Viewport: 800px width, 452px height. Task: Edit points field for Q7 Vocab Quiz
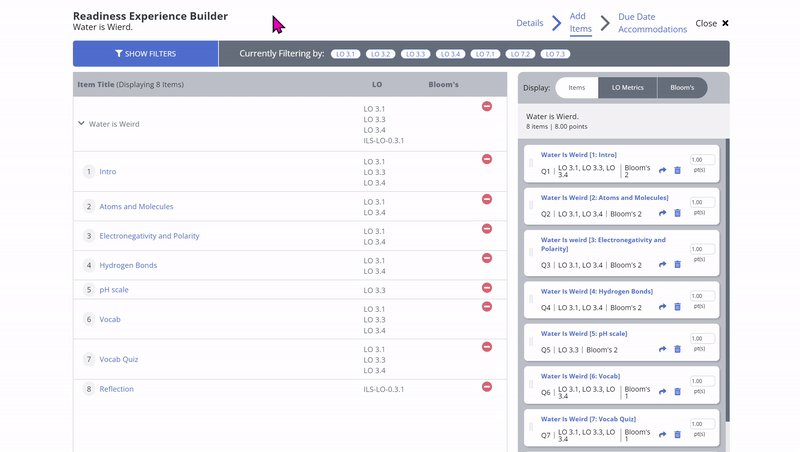(x=702, y=423)
